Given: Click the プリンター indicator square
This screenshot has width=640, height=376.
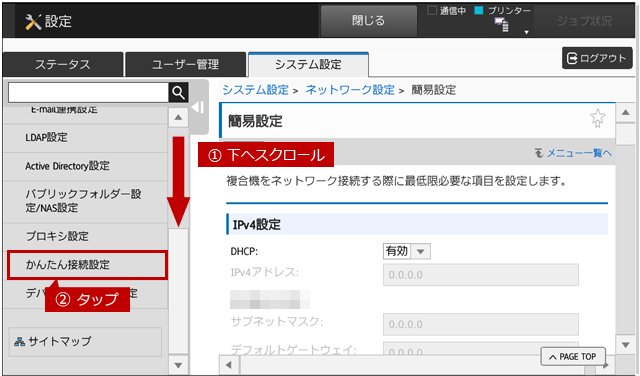Looking at the screenshot, I should point(479,11).
